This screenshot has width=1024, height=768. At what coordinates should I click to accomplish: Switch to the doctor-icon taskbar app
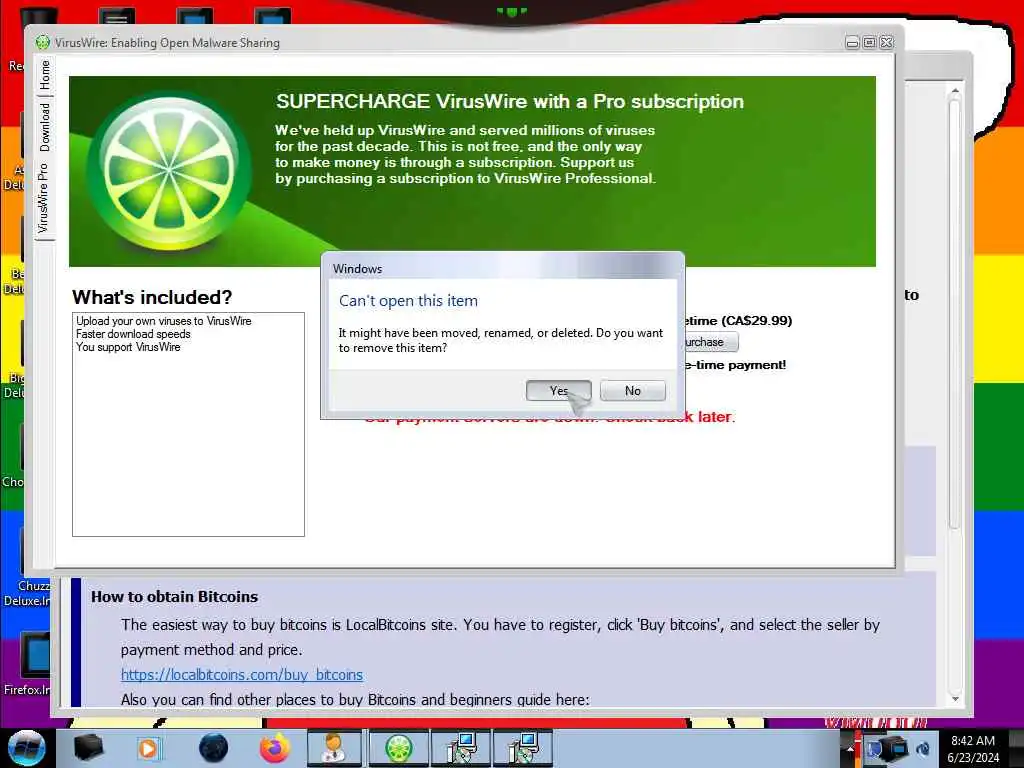click(x=334, y=748)
